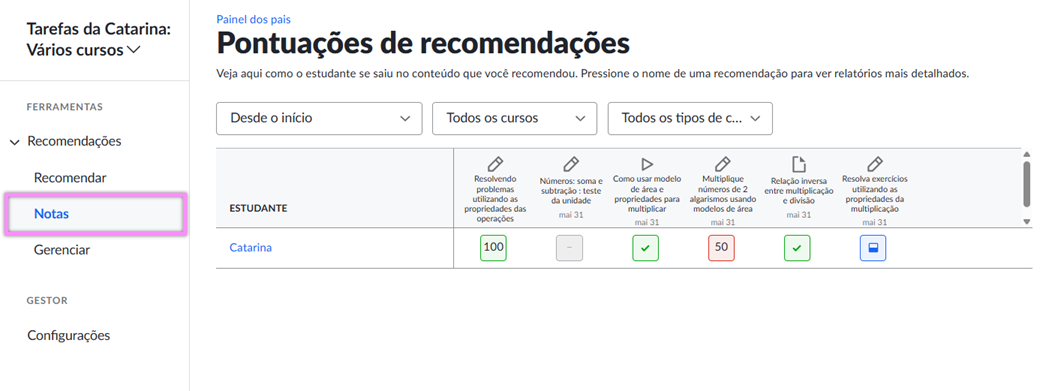Collapse the Recomendações section in sidebar

point(16,142)
